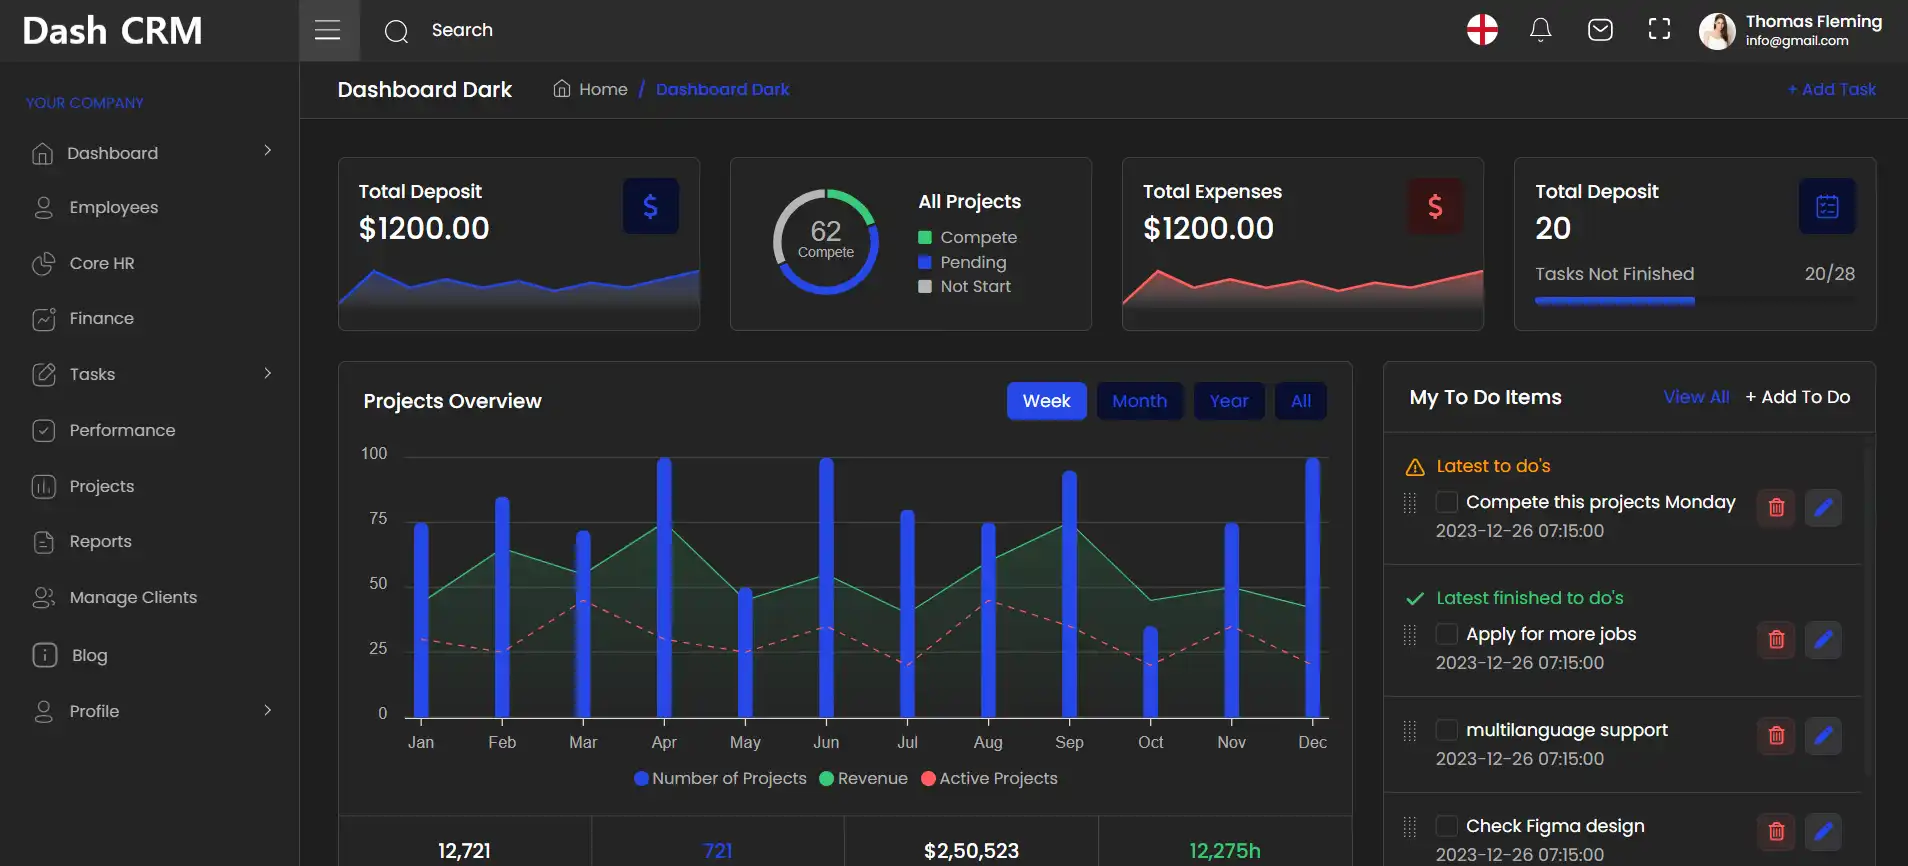Image resolution: width=1908 pixels, height=866 pixels.
Task: Switch to Month view in Projects Overview
Action: coord(1139,401)
